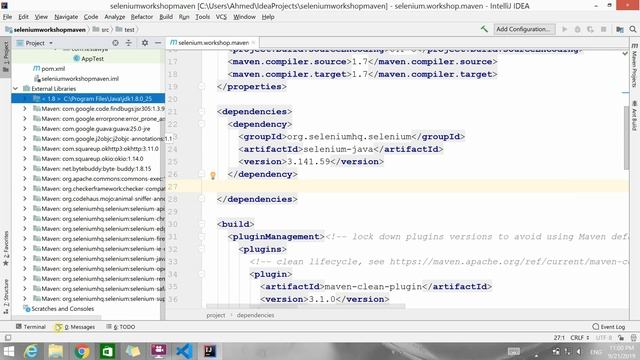Expand Maven okio 1.14.0 library
The width and height of the screenshot is (640, 360).
(25, 158)
